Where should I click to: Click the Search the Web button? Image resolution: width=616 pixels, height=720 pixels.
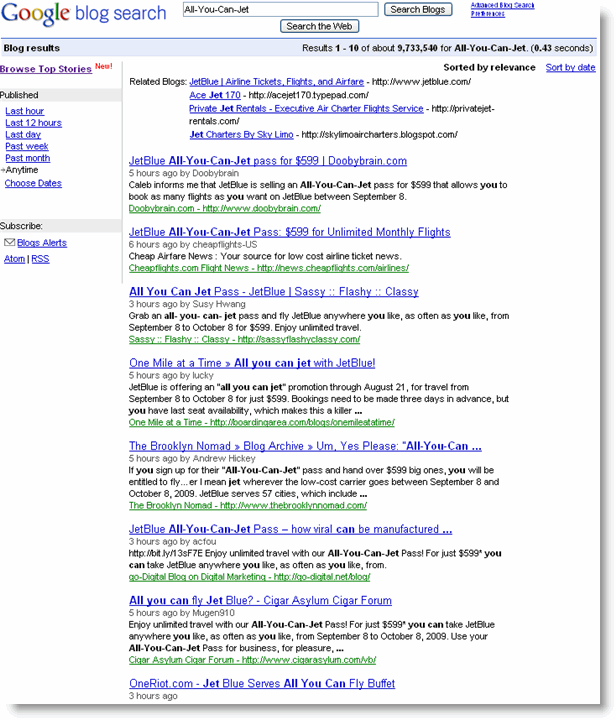click(x=319, y=26)
